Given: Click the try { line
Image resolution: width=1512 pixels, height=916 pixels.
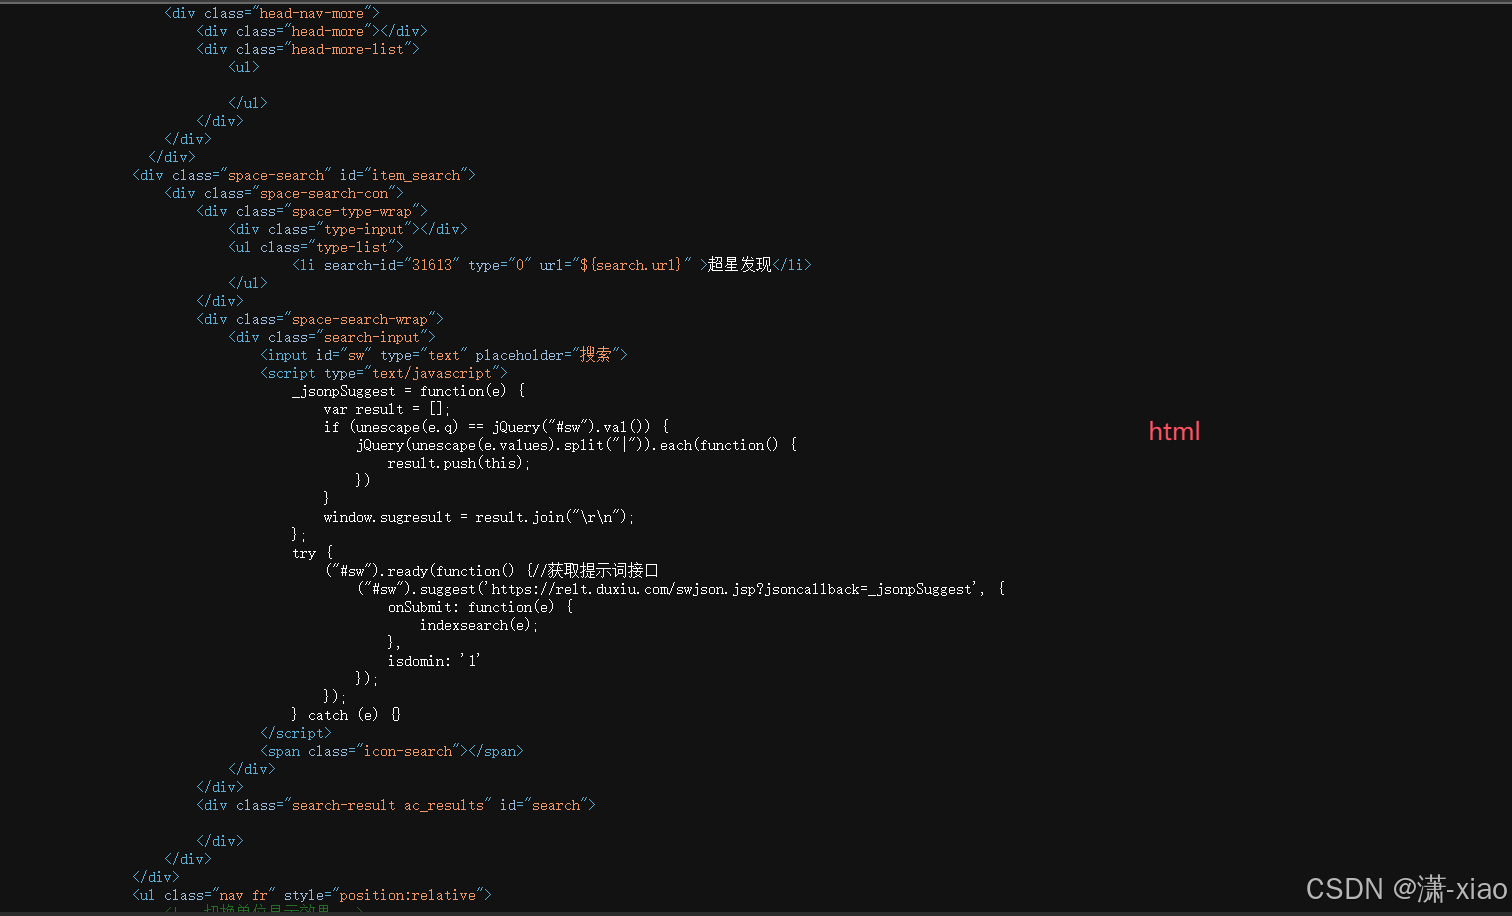Looking at the screenshot, I should click(x=313, y=553).
